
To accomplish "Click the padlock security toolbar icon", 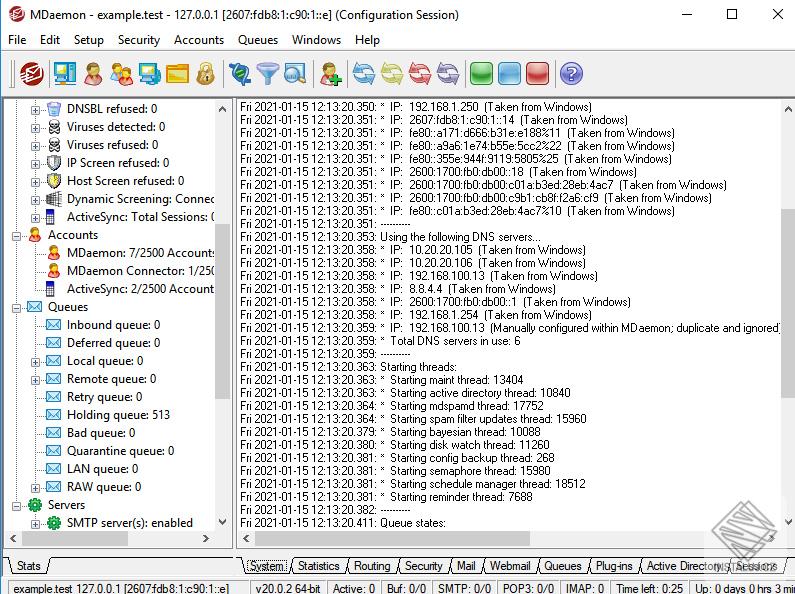I will pyautogui.click(x=205, y=73).
